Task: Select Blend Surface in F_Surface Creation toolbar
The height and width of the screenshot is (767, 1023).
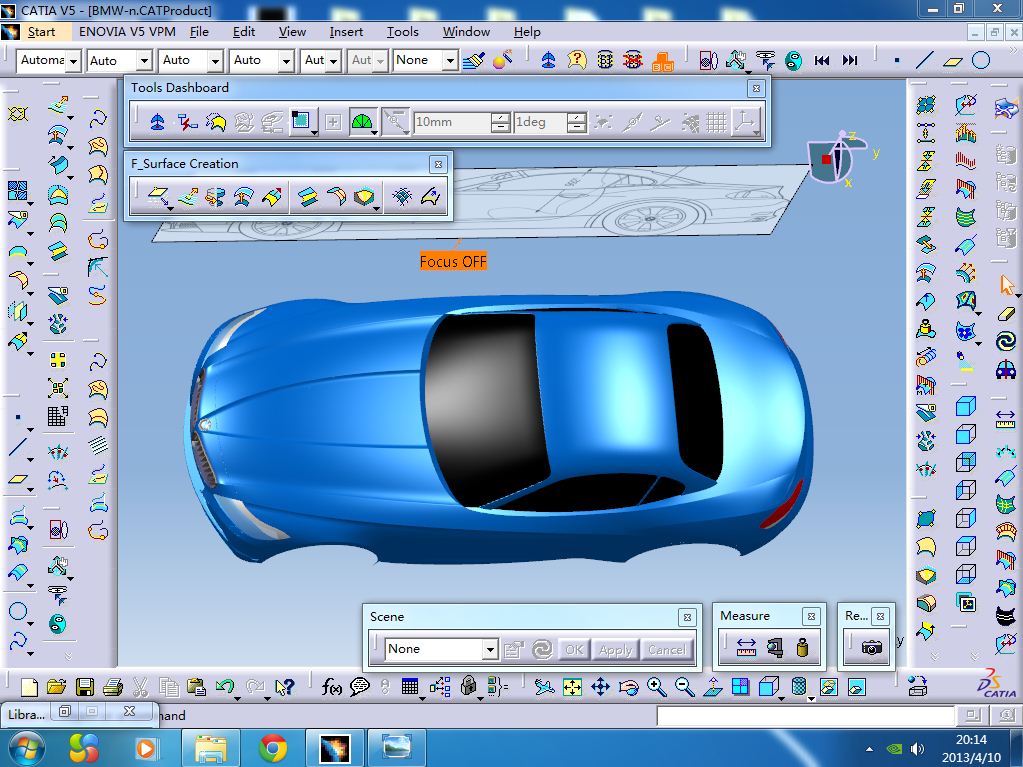Action: [308, 196]
